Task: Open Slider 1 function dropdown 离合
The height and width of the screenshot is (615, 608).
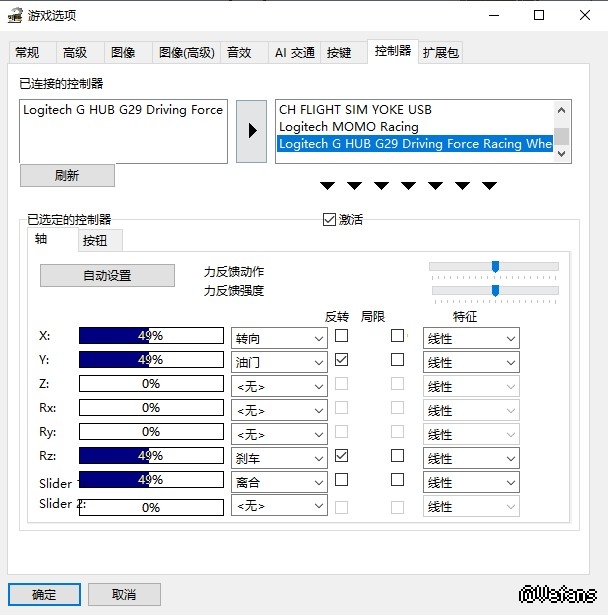Action: (279, 482)
